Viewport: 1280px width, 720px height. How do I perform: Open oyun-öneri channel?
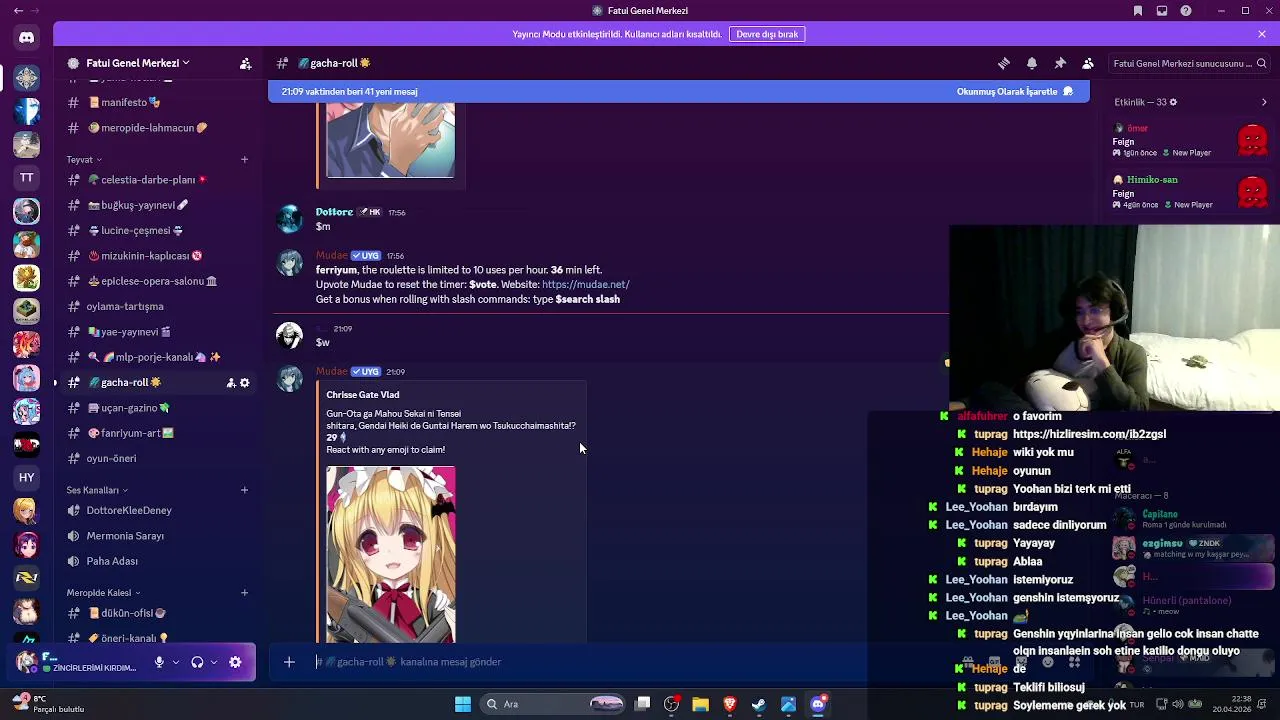(158, 459)
